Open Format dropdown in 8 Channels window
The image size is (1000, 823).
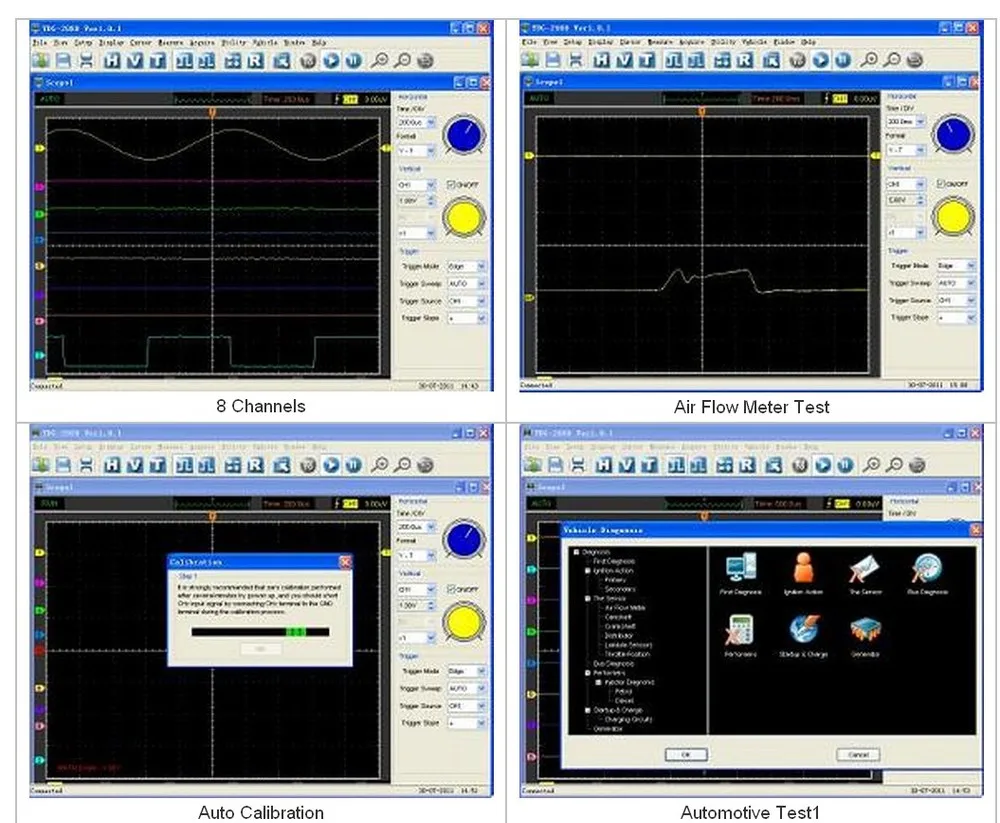(416, 151)
